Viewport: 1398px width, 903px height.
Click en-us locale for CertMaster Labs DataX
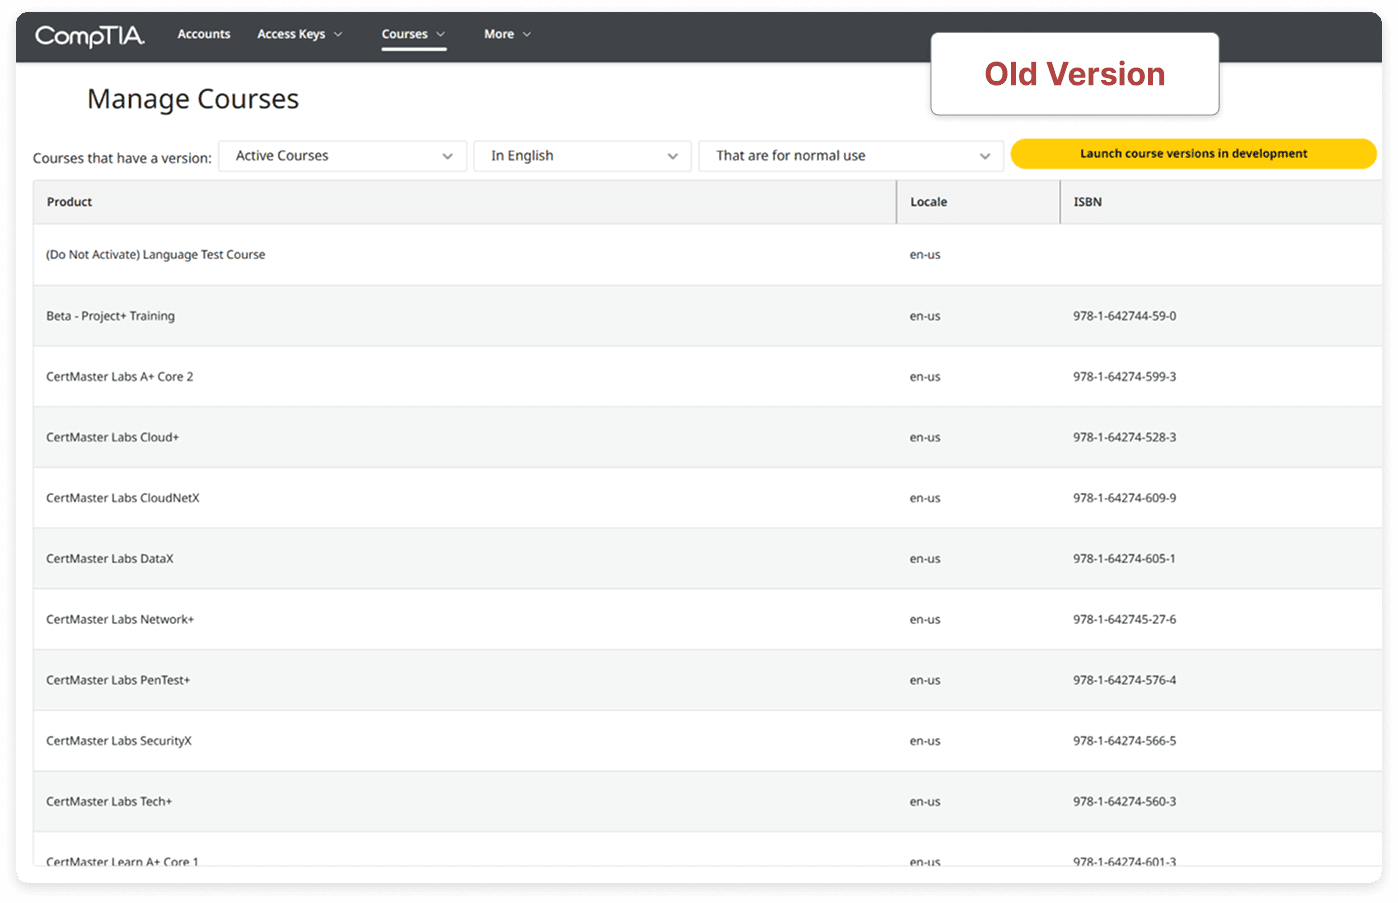coord(925,559)
